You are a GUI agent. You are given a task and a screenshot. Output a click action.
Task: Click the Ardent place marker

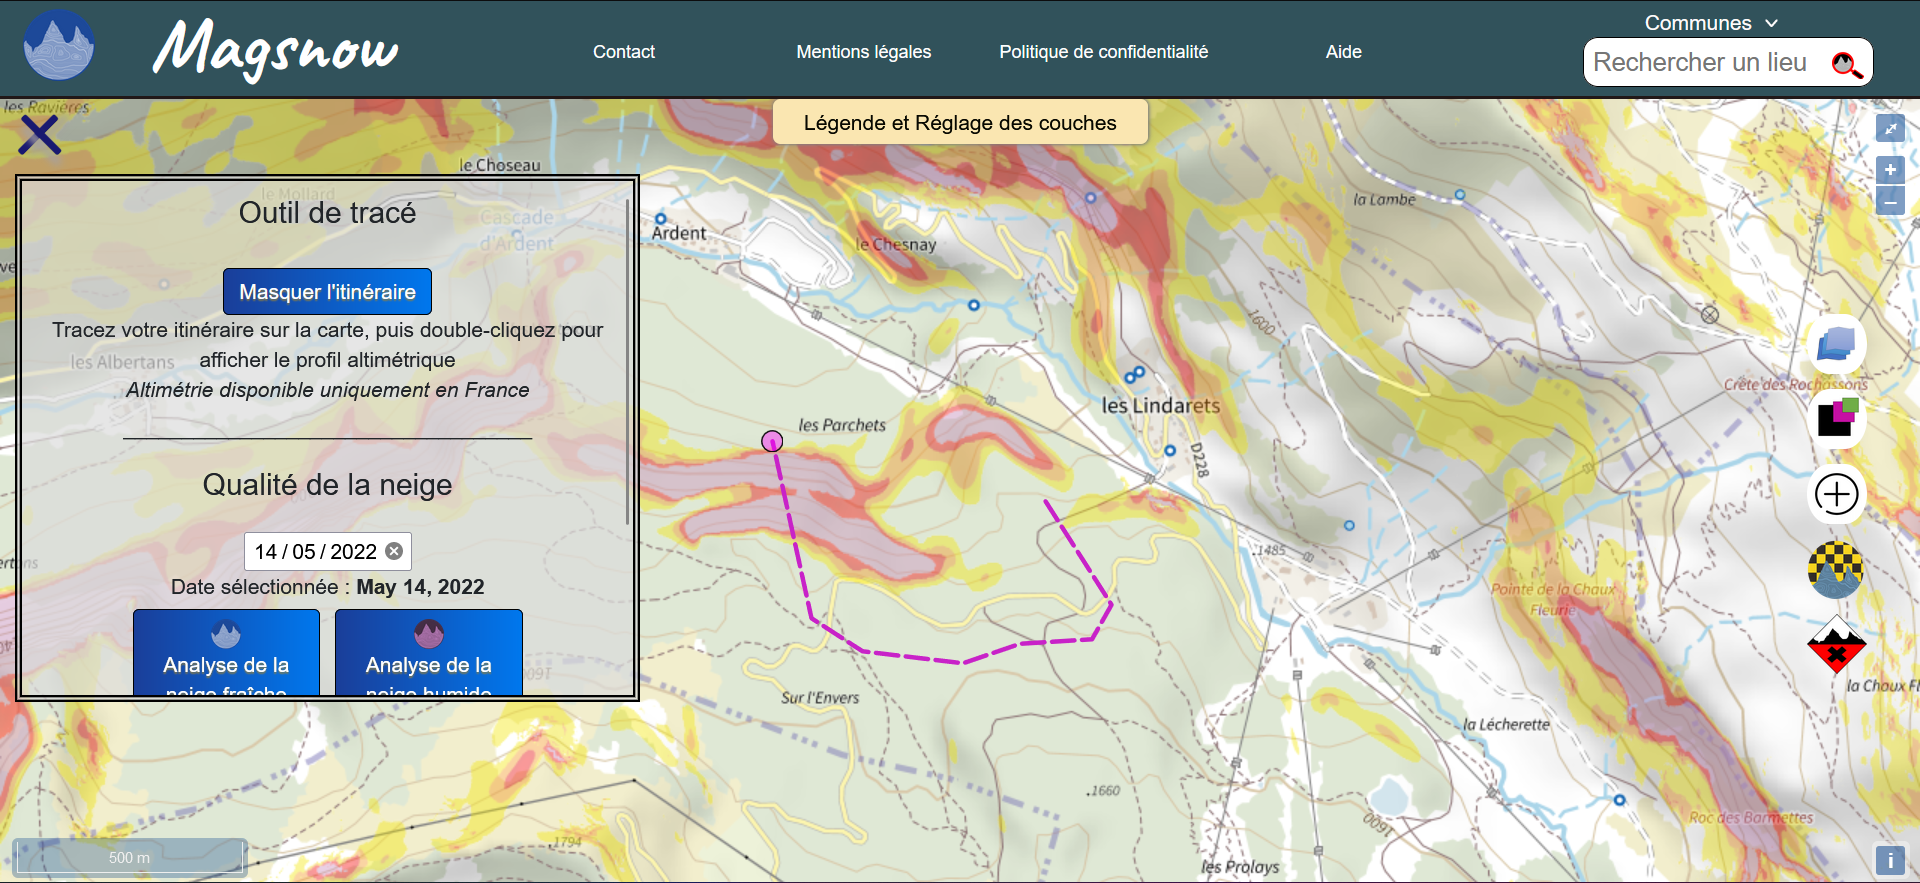pyautogui.click(x=661, y=219)
